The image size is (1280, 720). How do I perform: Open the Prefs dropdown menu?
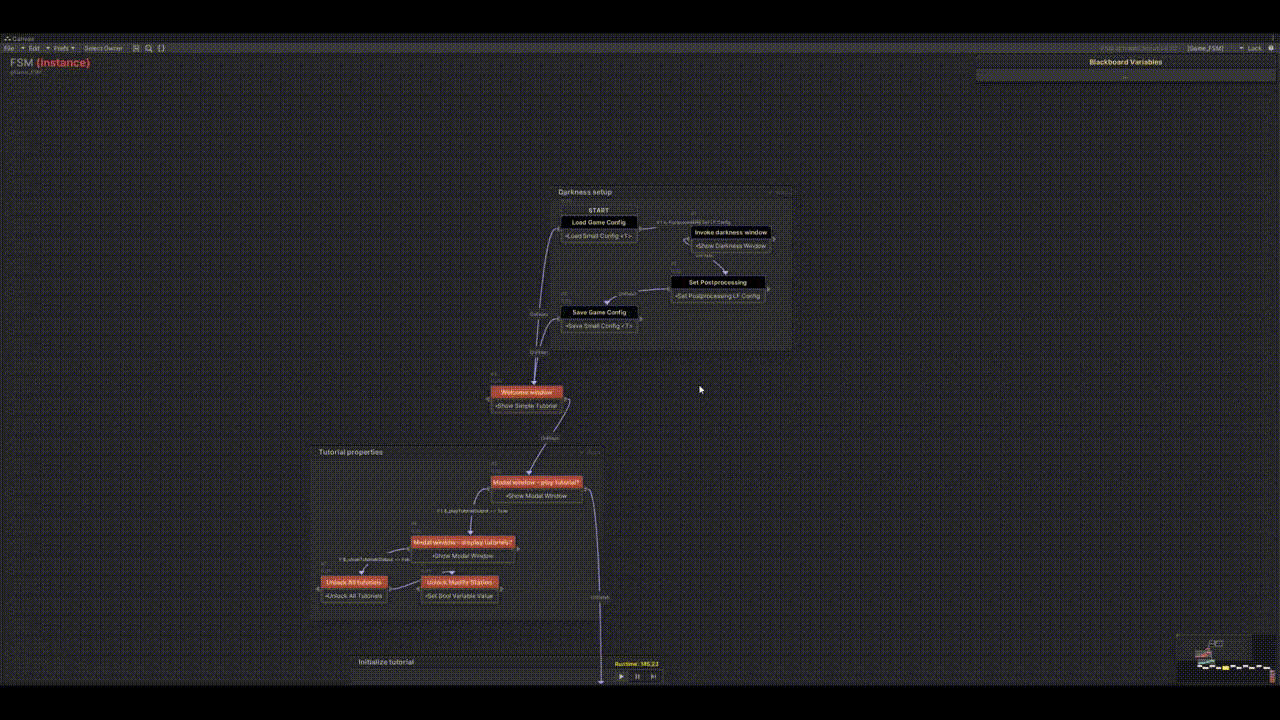[64, 48]
